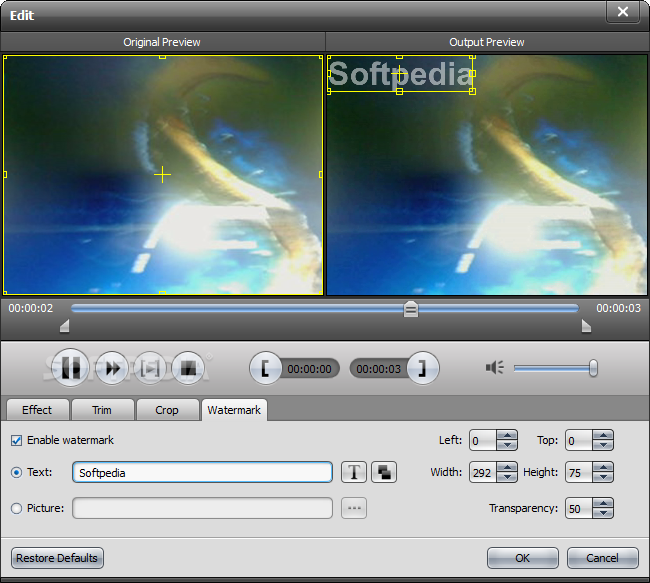Click the right trim marker on timeline
Viewport: 650px width, 583px height.
tap(586, 326)
